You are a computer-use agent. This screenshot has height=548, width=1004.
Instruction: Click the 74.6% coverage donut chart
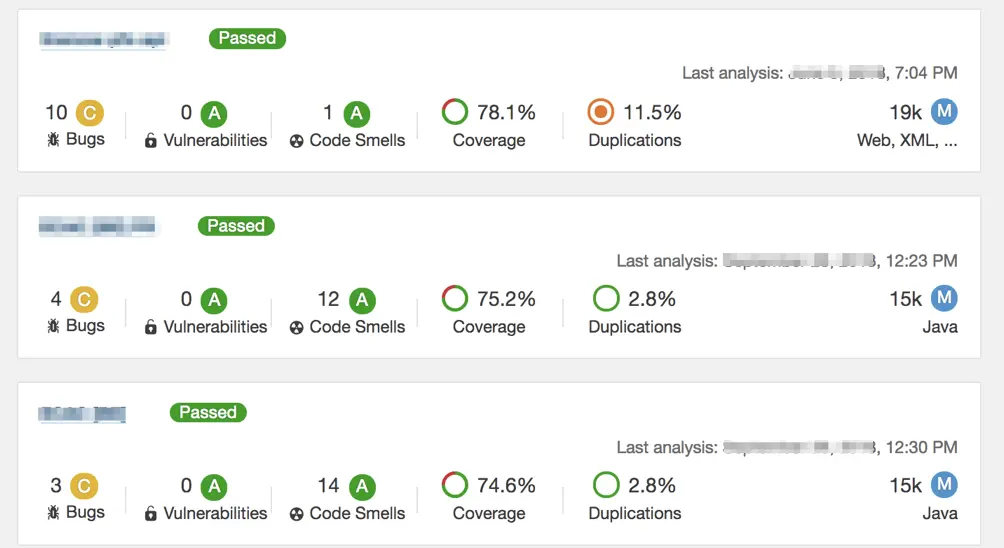(x=455, y=486)
